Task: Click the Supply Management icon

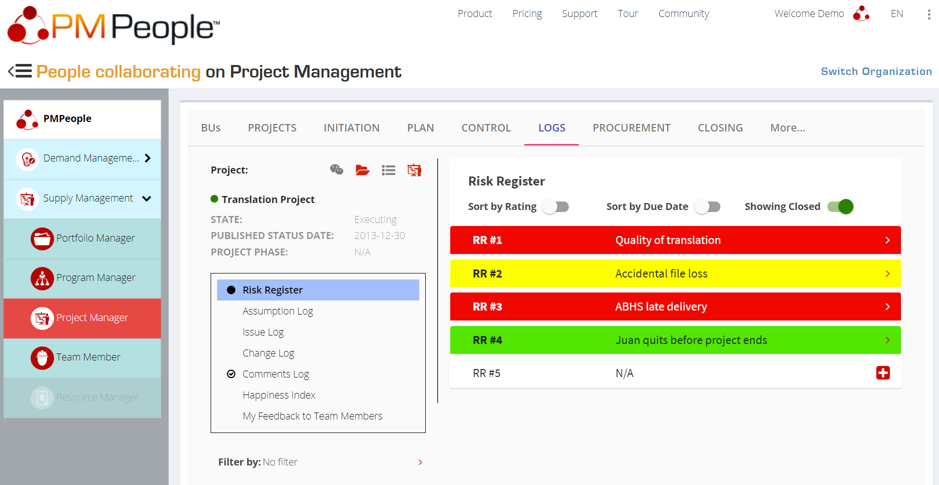Action: [27, 199]
